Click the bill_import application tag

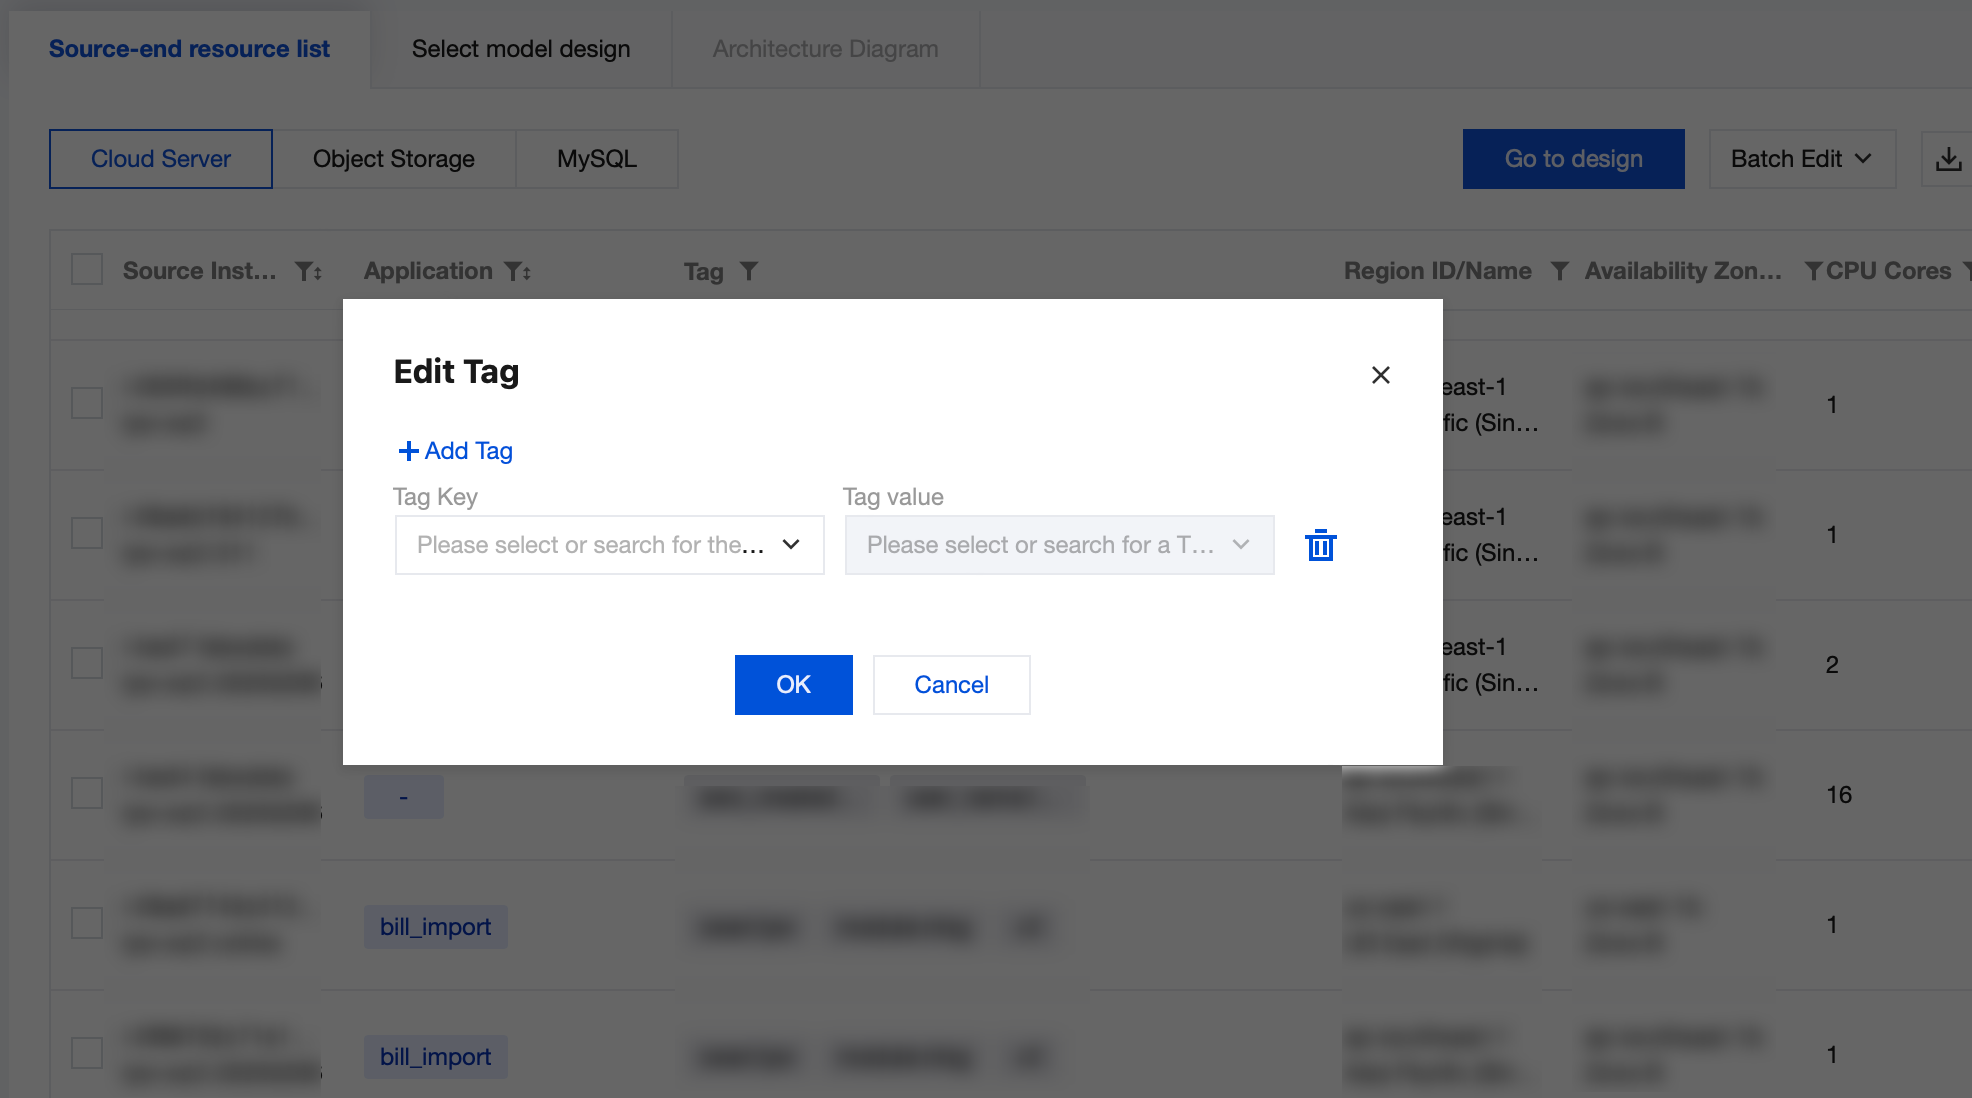[435, 927]
